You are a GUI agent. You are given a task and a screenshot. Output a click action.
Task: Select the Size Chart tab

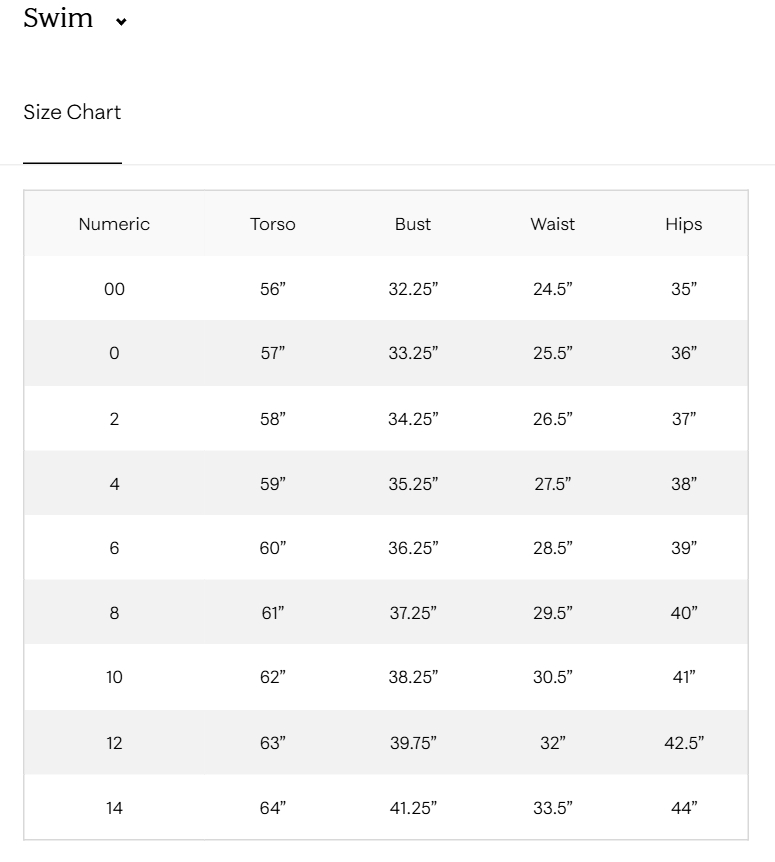tap(72, 112)
